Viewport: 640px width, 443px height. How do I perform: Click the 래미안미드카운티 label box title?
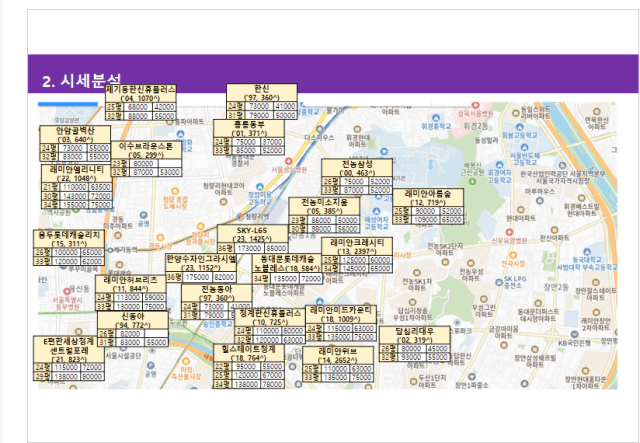point(341,310)
